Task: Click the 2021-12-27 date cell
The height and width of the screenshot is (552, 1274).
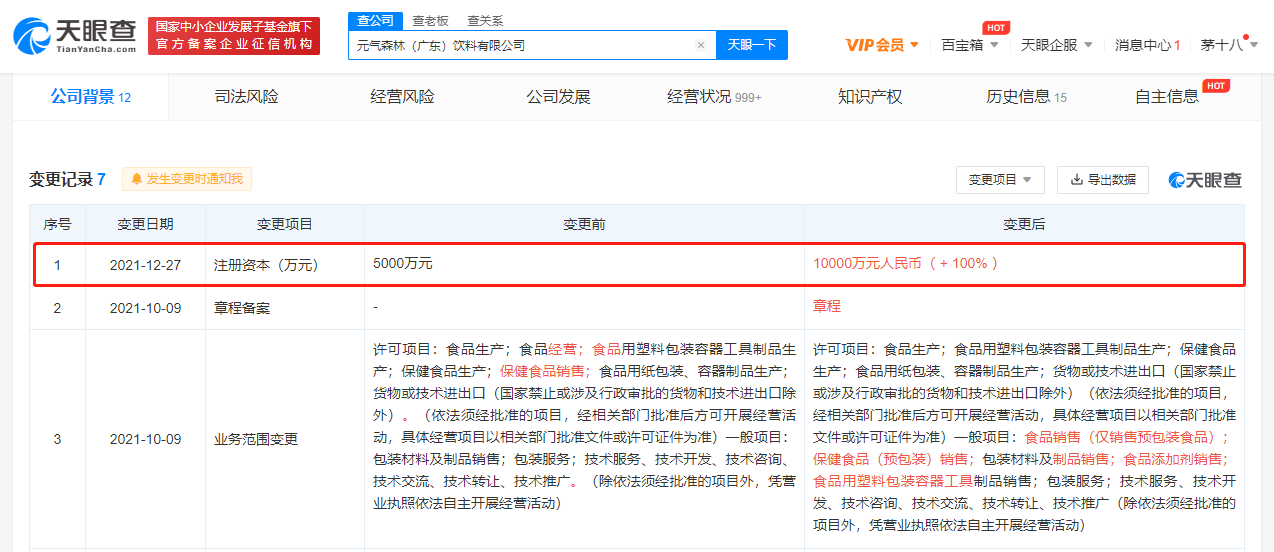Action: pos(145,265)
